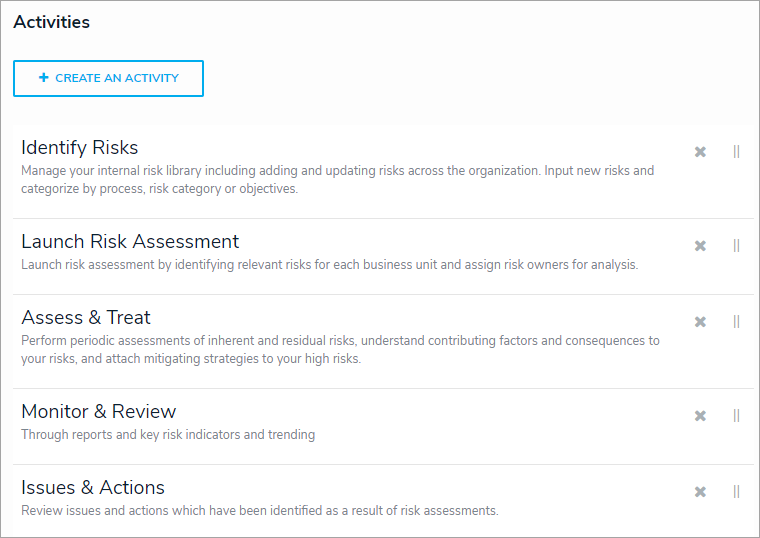
Task: Open the Launch Risk Assessment activity
Action: pos(130,242)
